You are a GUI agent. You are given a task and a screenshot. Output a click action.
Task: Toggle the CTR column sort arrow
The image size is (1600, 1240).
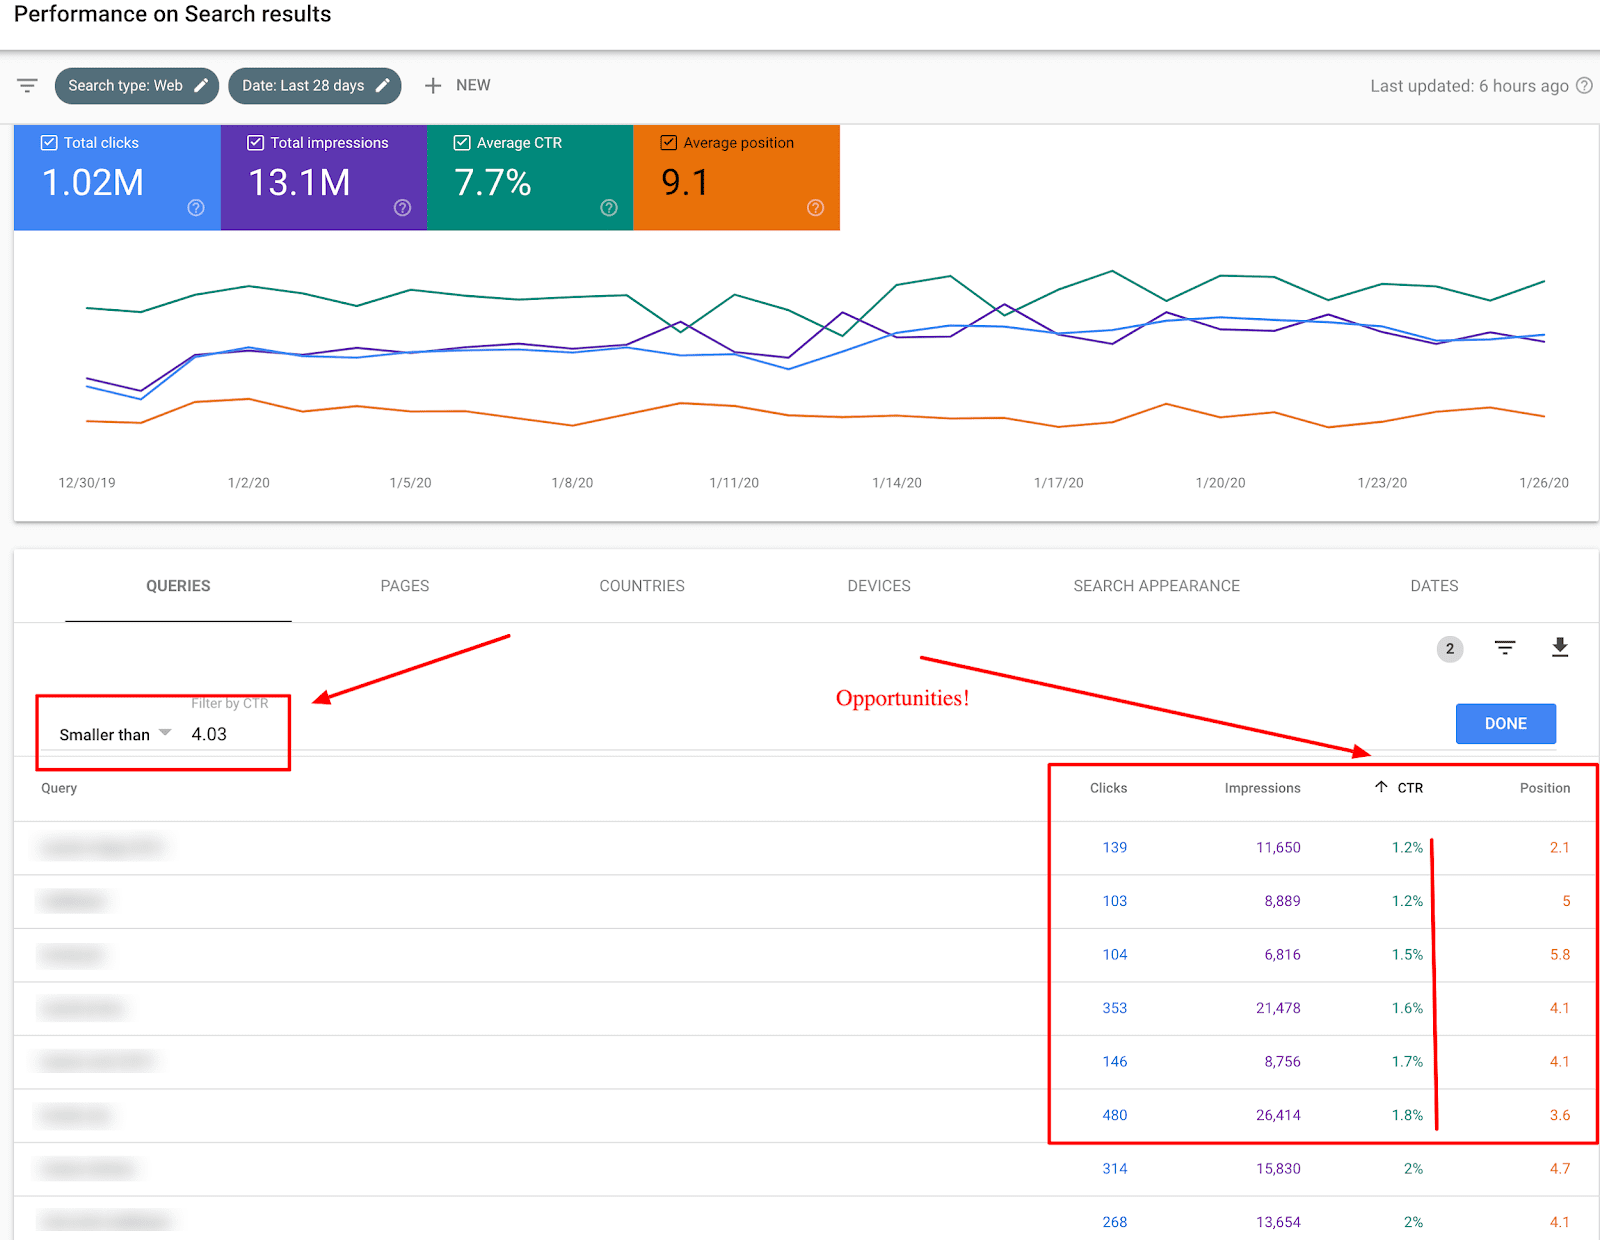[1382, 787]
